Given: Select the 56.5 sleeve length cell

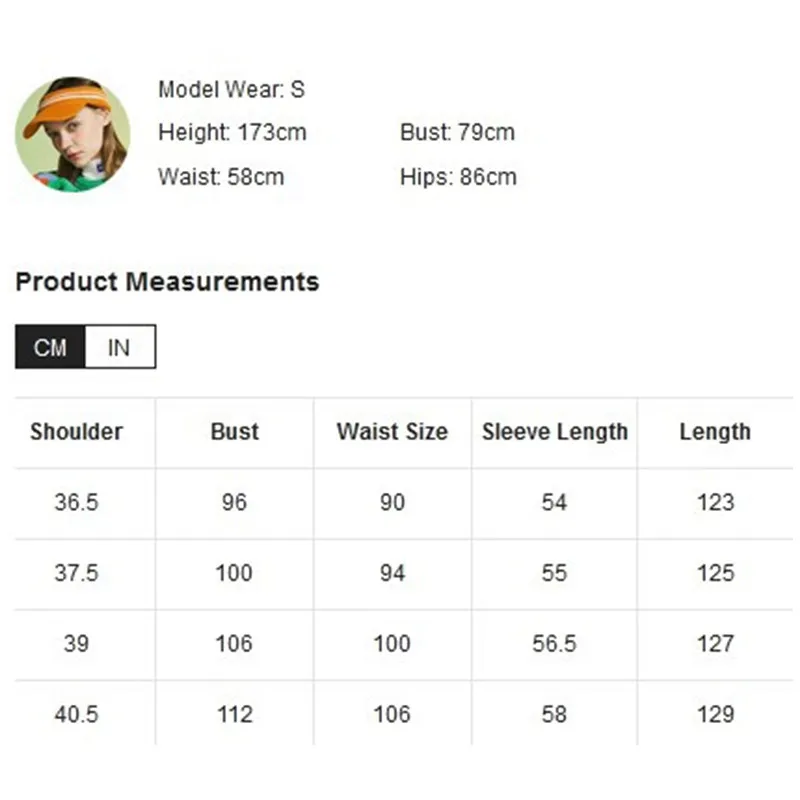Looking at the screenshot, I should point(555,644).
